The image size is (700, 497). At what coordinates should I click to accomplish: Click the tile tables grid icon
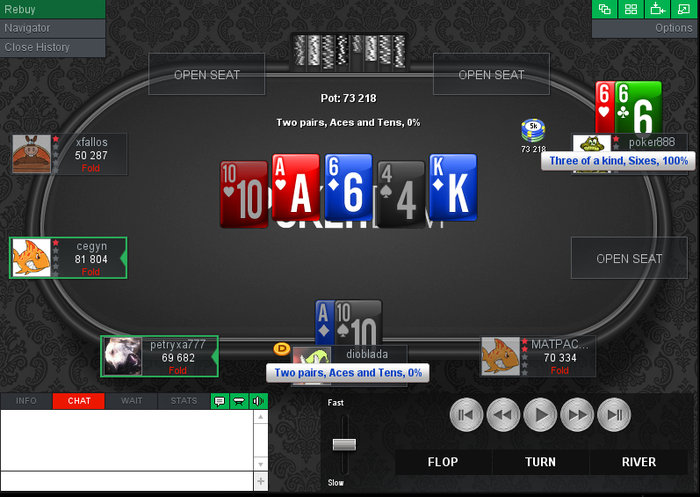[x=631, y=9]
